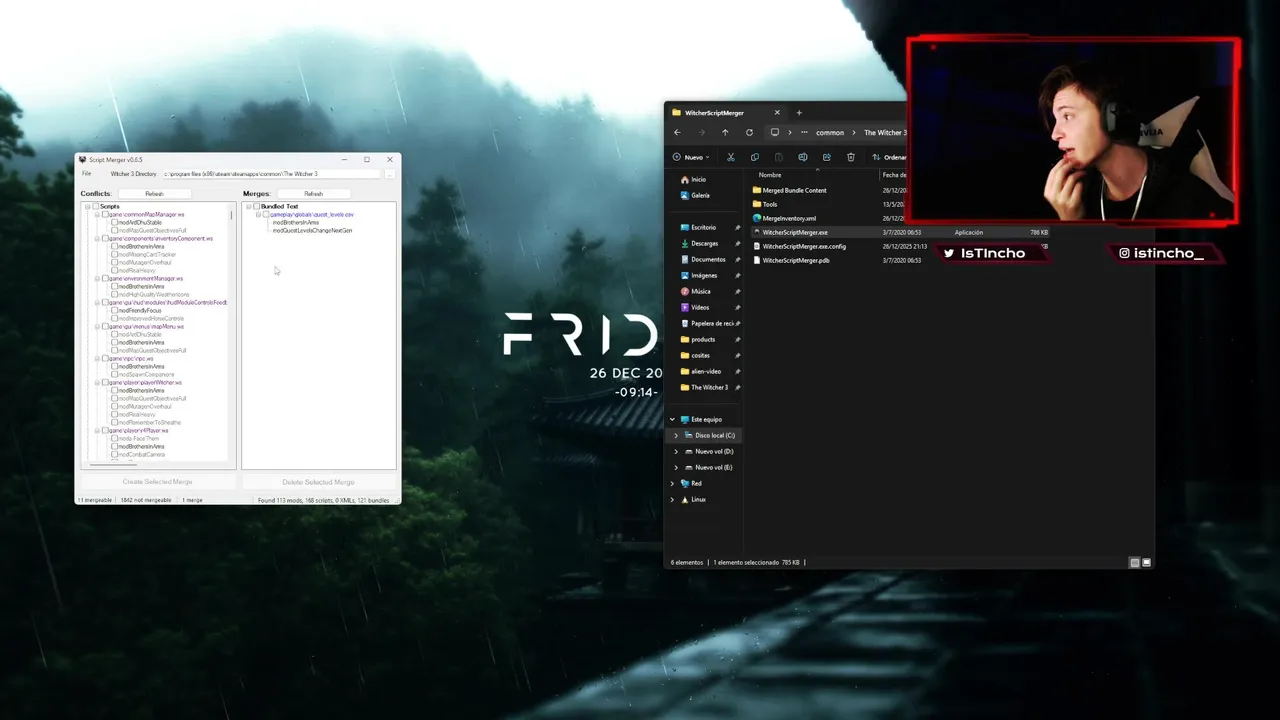Expand the Linux node in sidebar
This screenshot has height=720, width=1280.
coord(672,499)
